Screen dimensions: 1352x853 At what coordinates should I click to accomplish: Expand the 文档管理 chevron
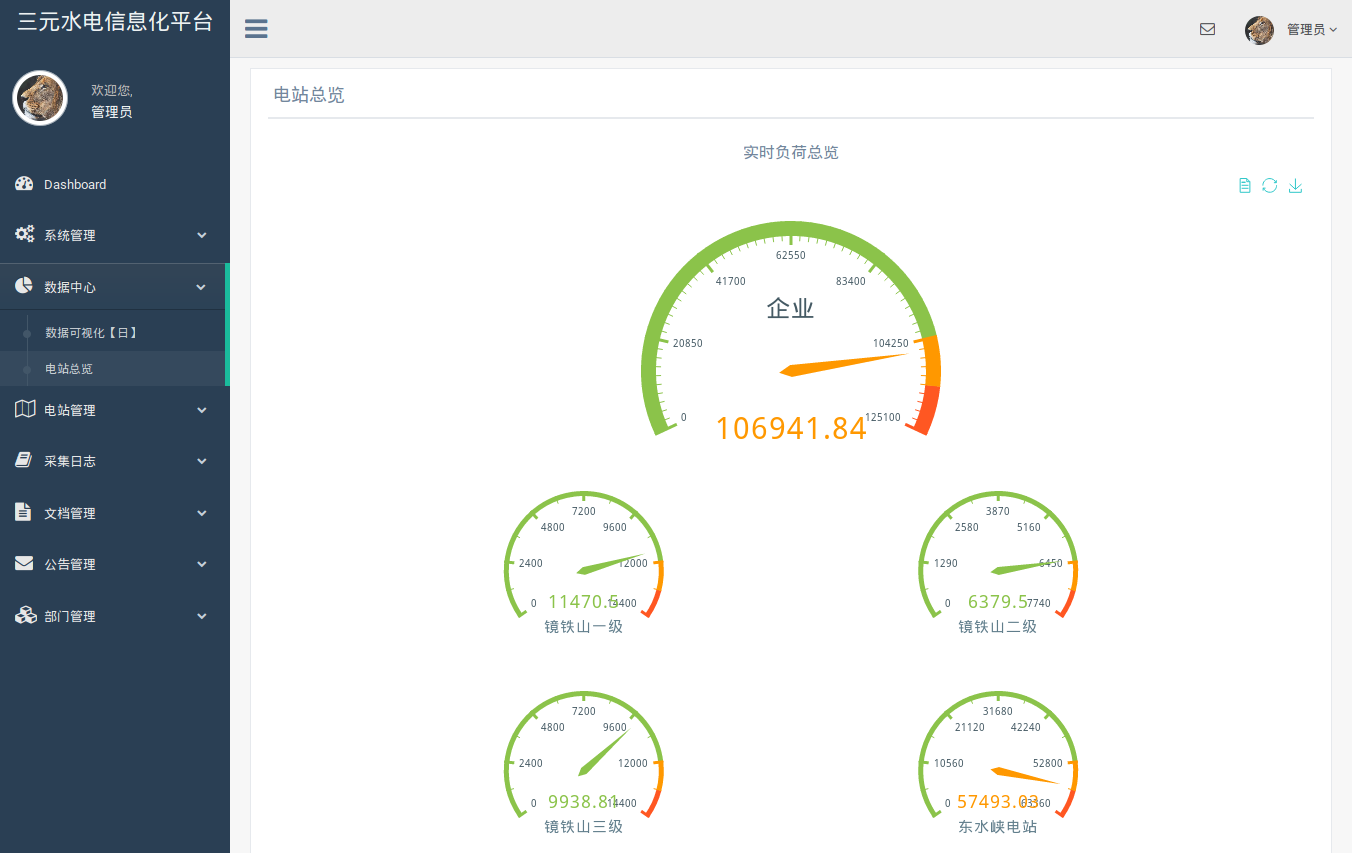click(x=202, y=513)
